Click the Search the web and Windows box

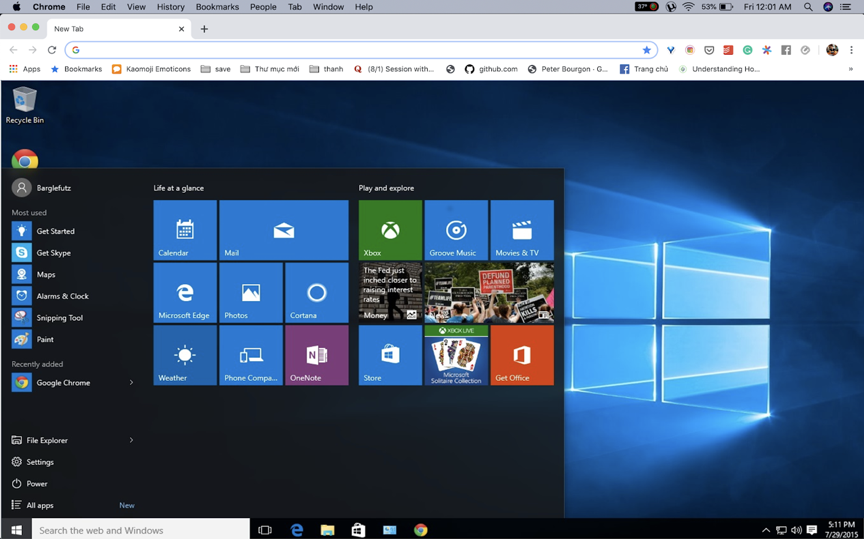click(x=141, y=530)
